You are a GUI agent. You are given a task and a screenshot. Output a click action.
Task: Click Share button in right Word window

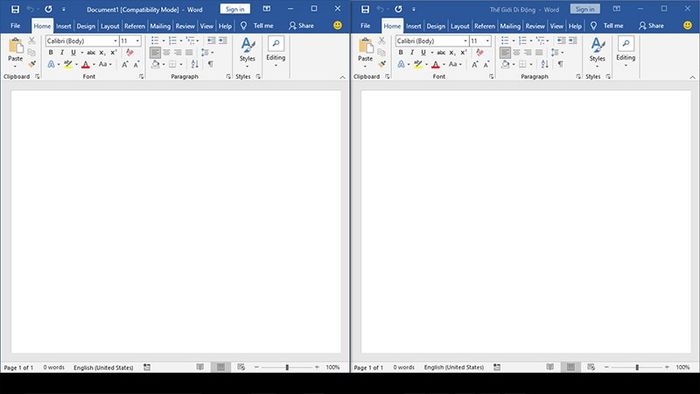[651, 26]
